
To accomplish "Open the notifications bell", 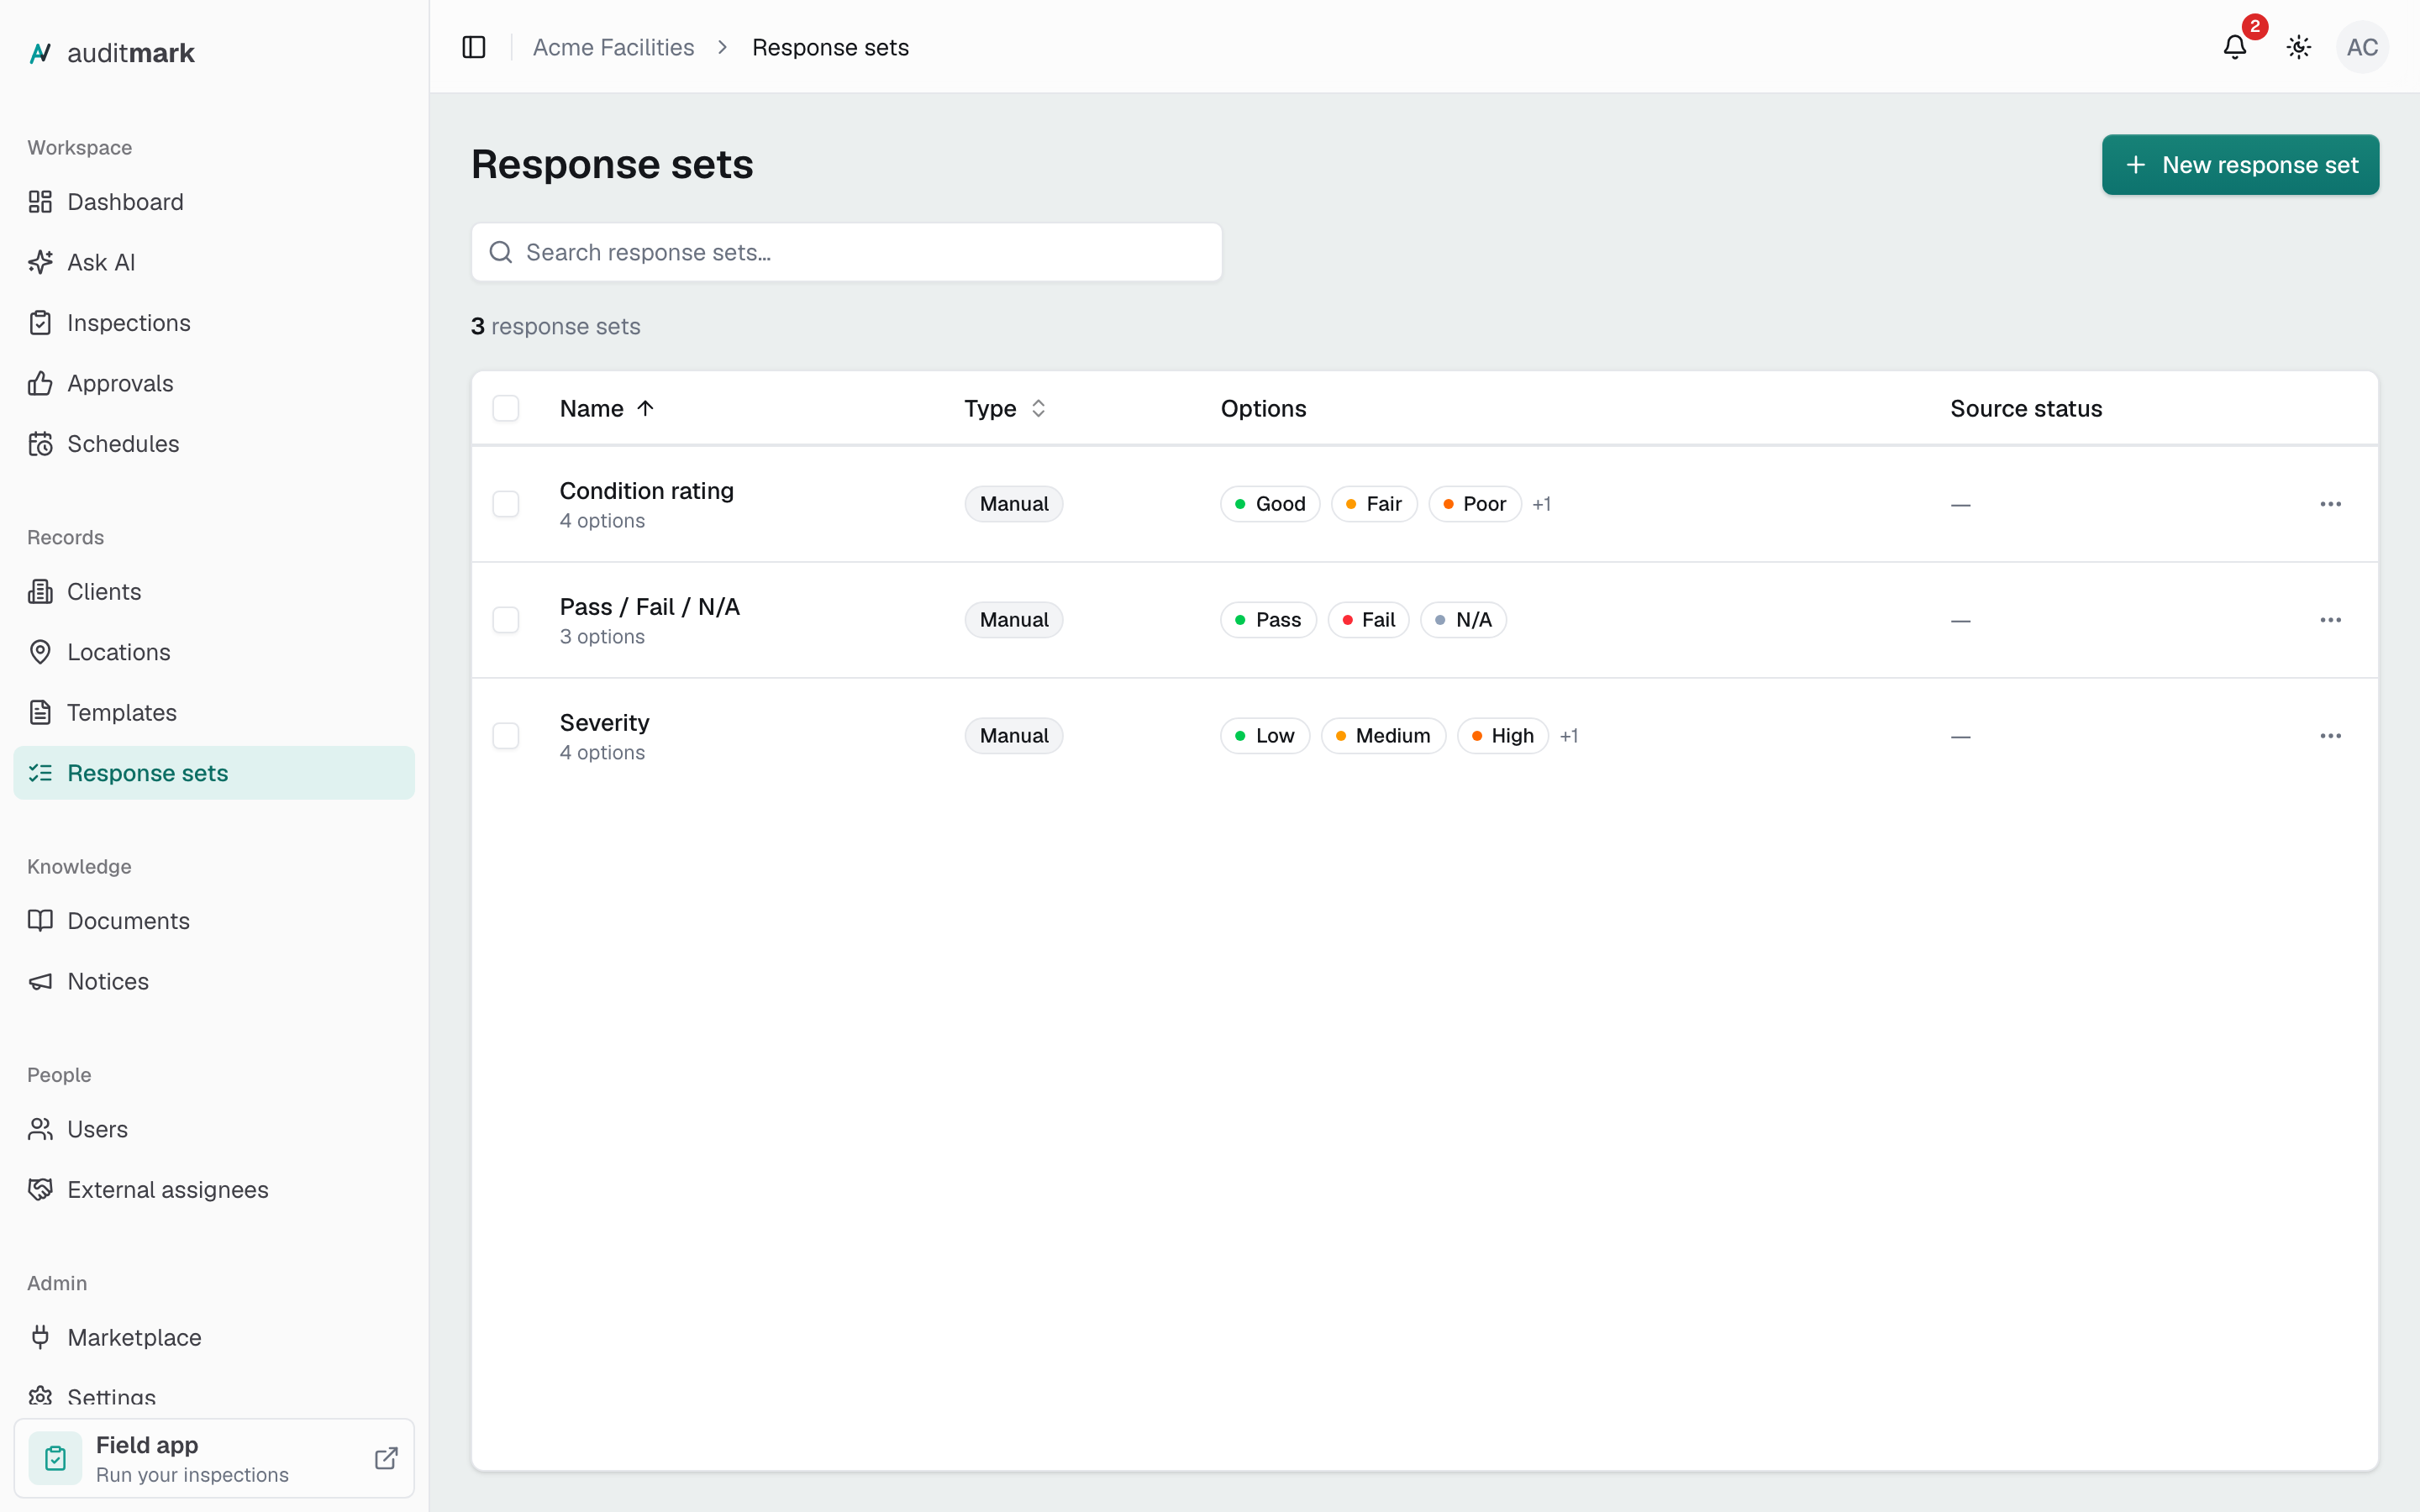I will tap(2234, 47).
